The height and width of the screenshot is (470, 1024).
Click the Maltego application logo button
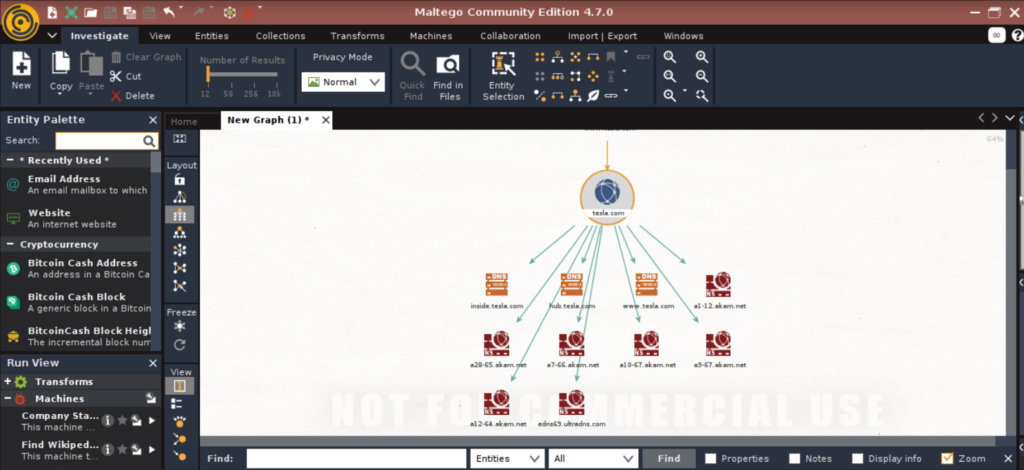coord(20,21)
